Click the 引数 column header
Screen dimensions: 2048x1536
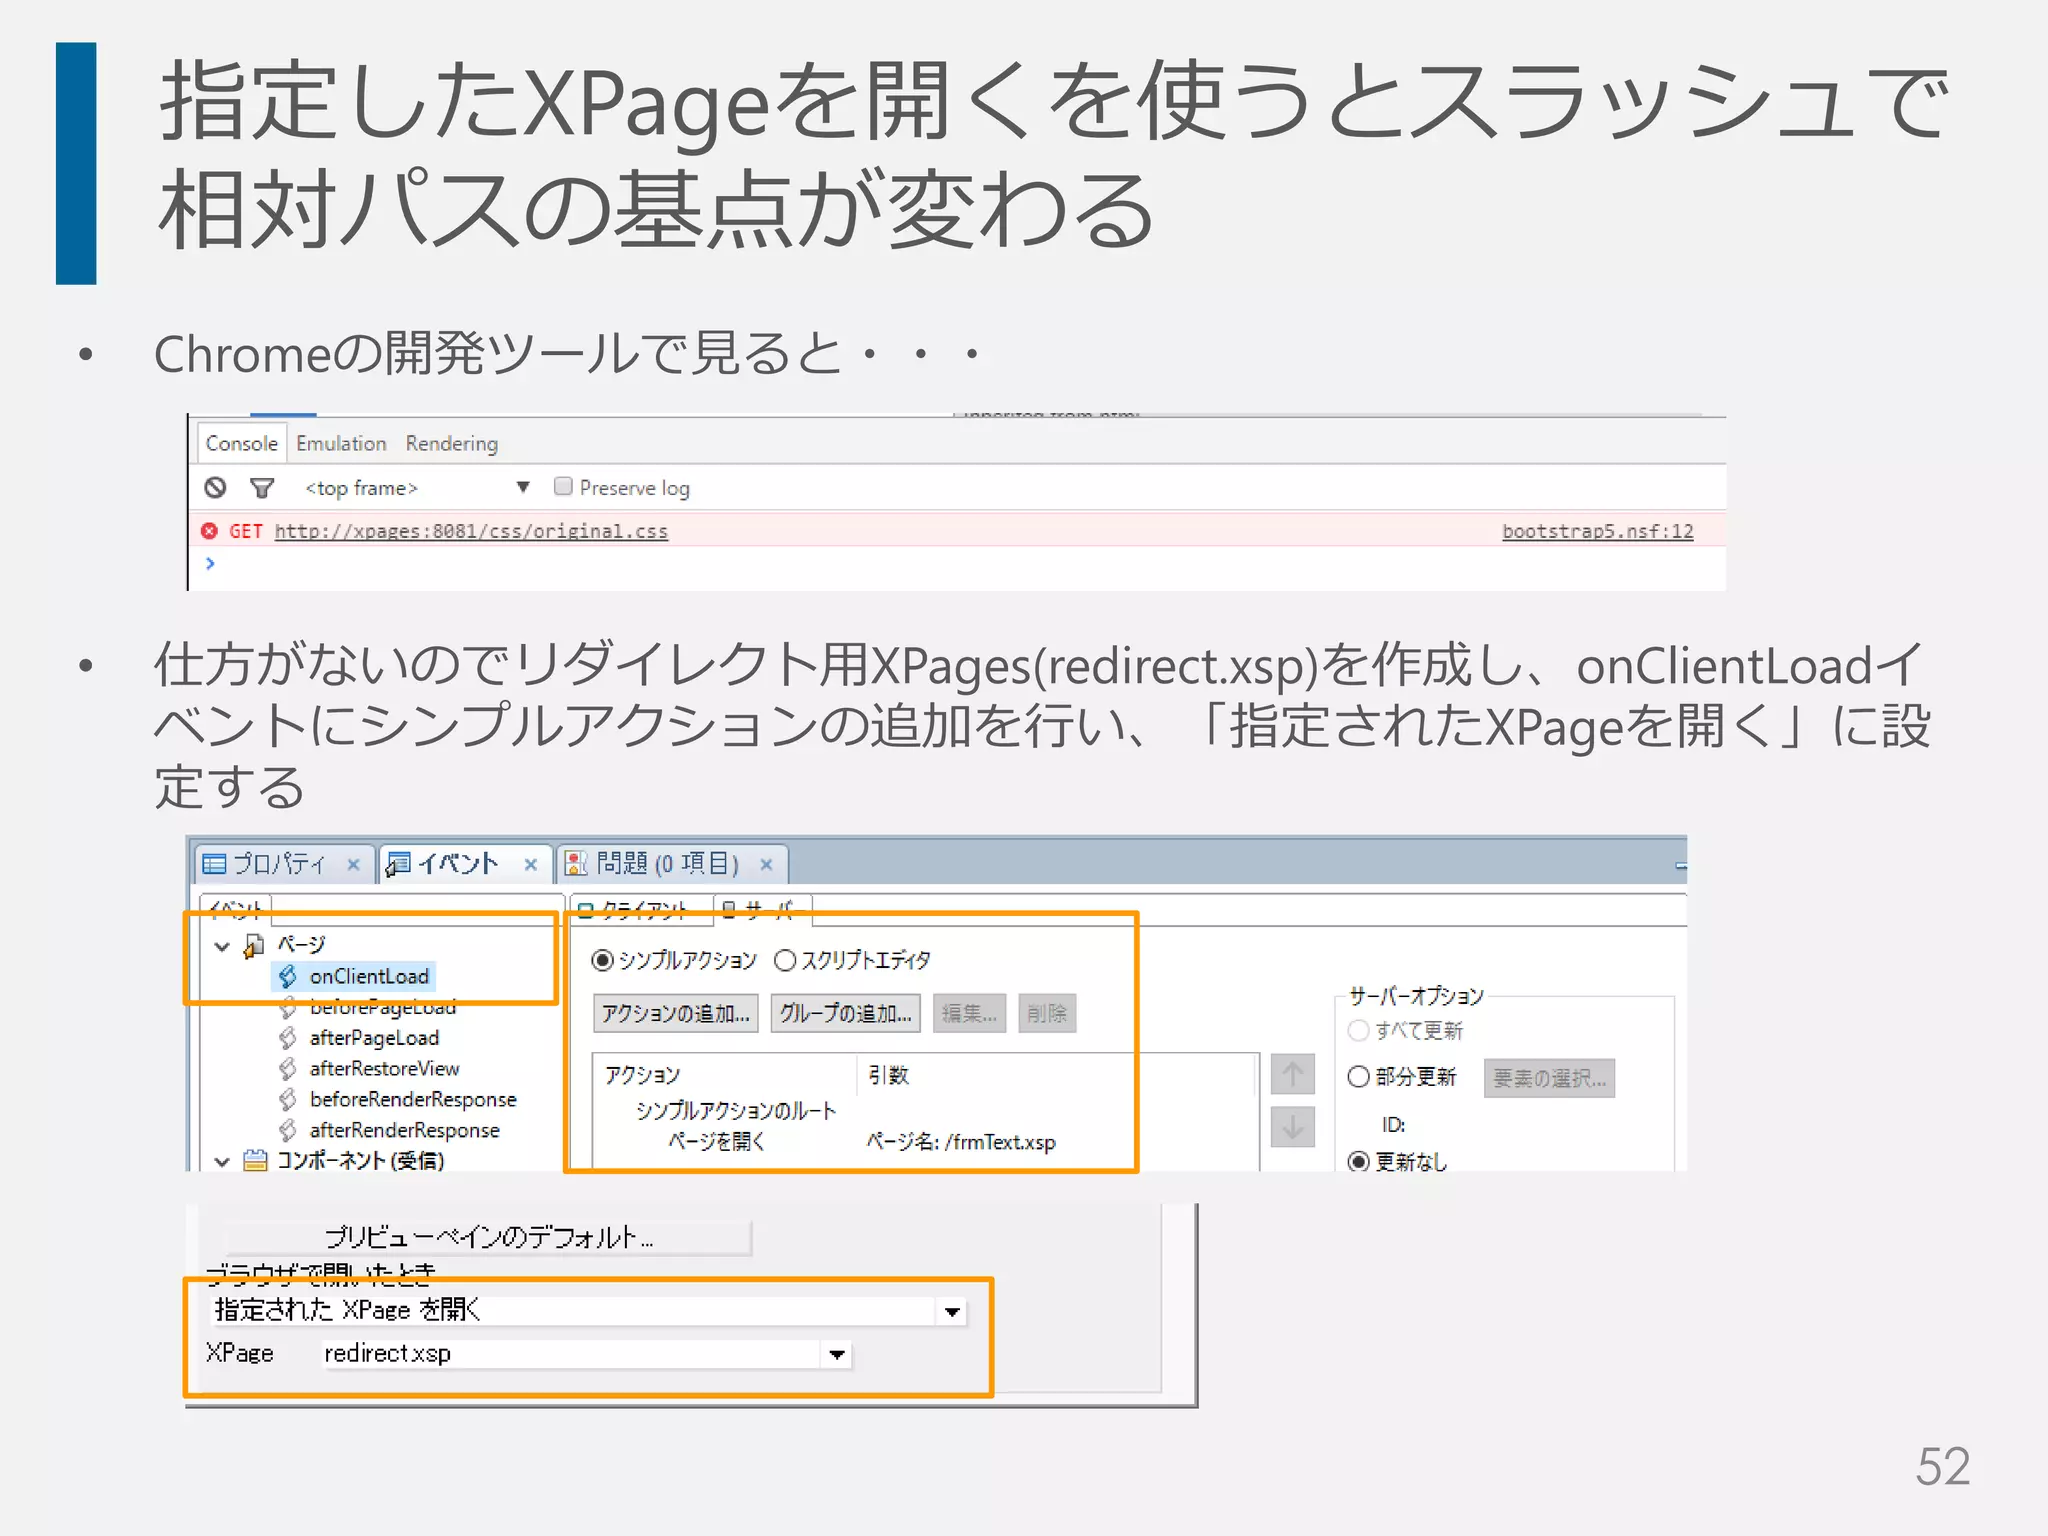pyautogui.click(x=888, y=1075)
